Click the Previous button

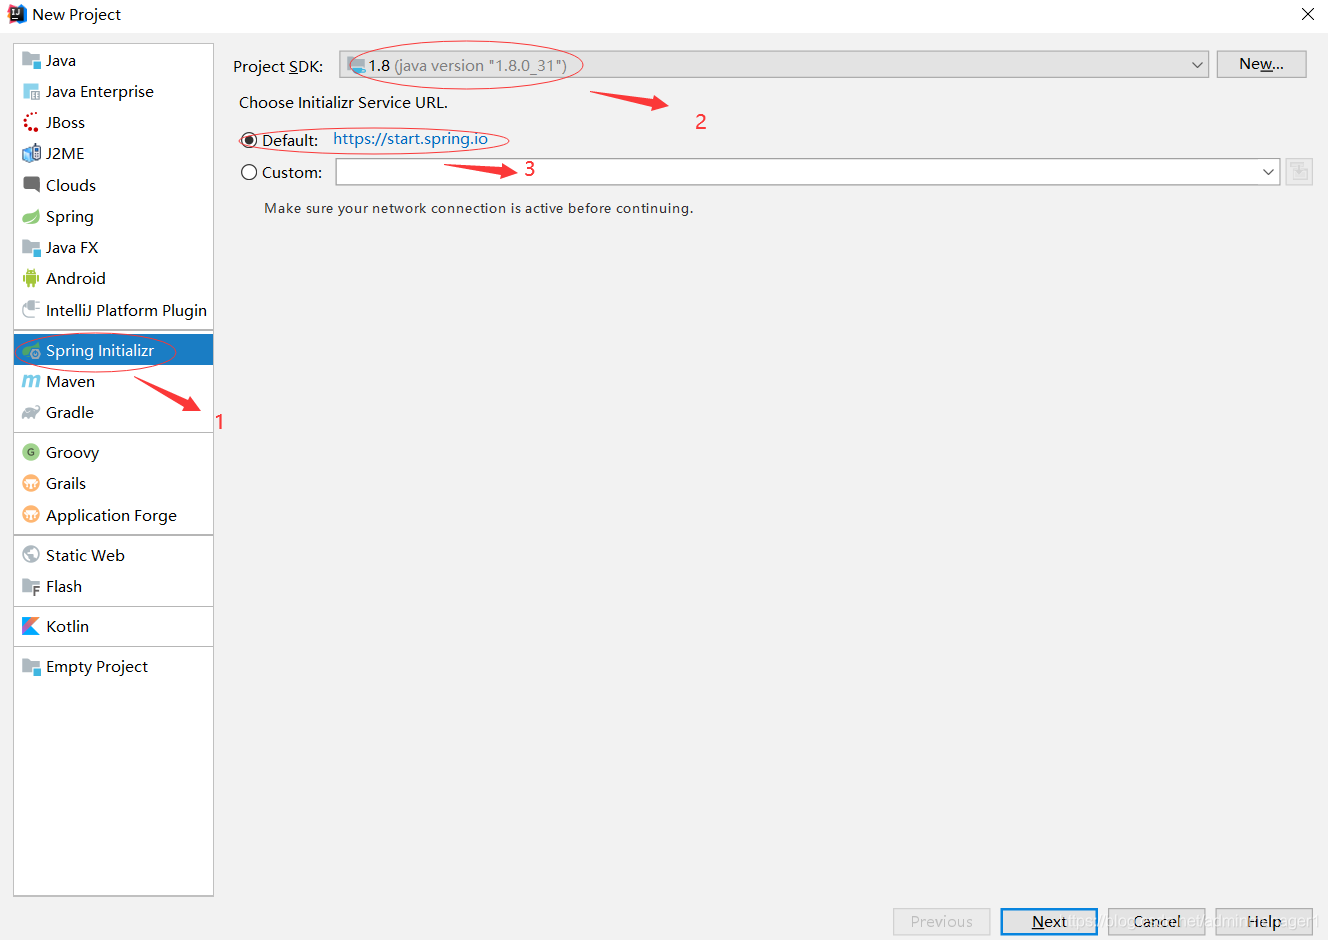tap(941, 921)
